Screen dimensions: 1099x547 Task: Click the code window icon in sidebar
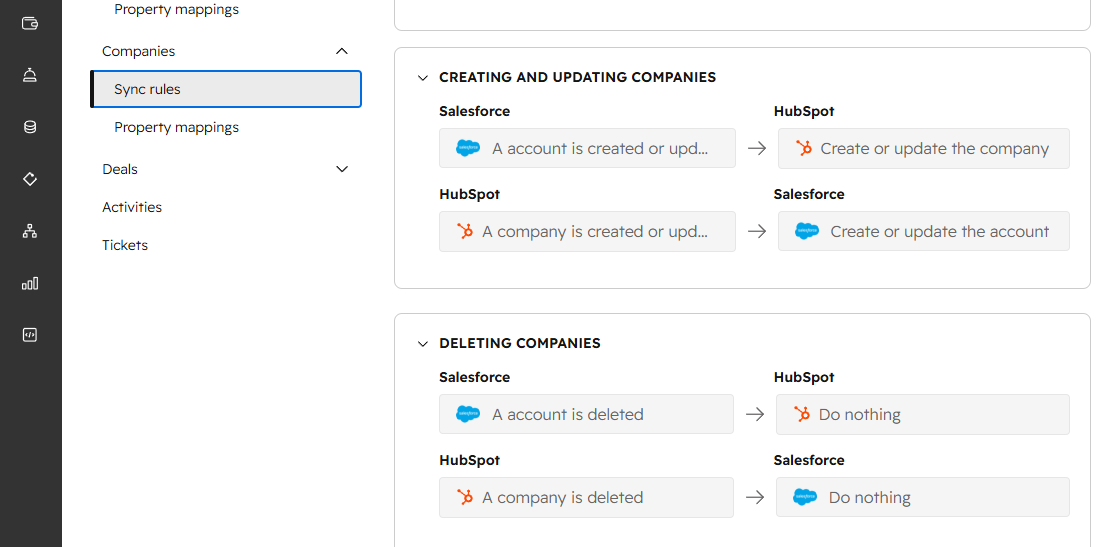click(29, 335)
